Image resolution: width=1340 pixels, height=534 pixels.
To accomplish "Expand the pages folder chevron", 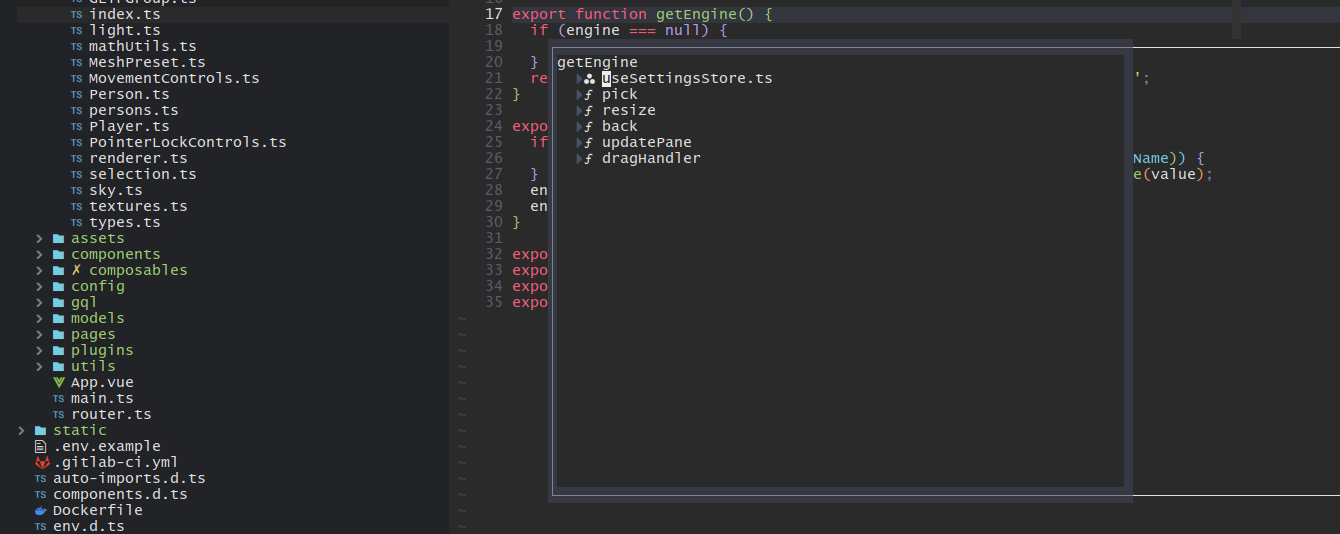I will pos(40,335).
